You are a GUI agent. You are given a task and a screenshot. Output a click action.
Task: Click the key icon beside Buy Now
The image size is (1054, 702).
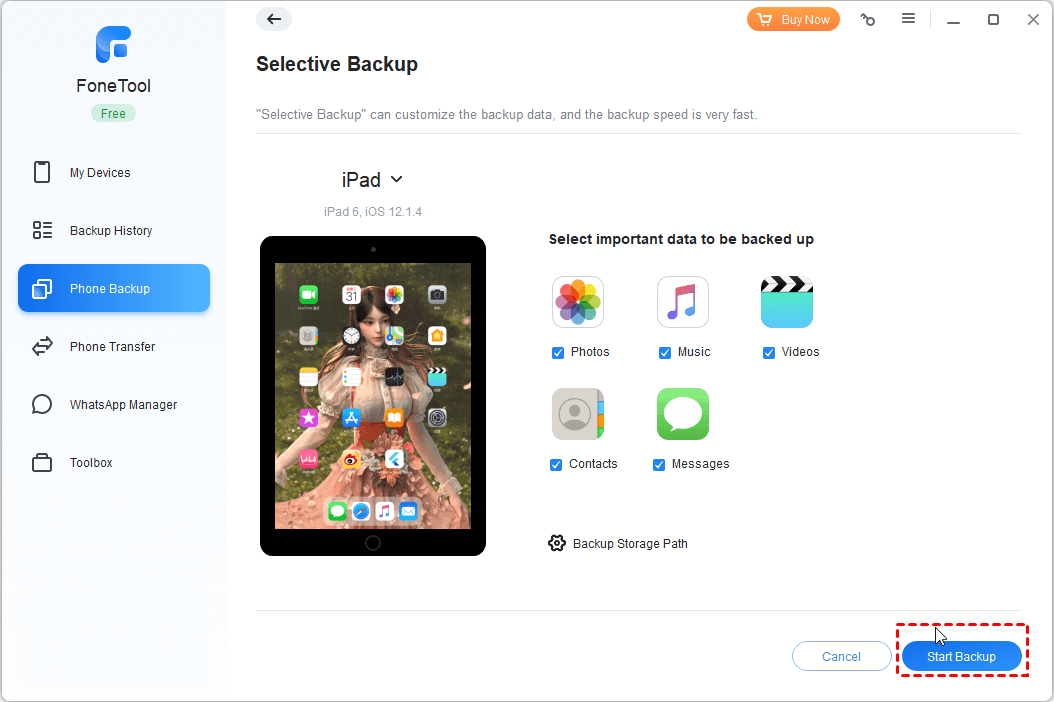pyautogui.click(x=868, y=20)
